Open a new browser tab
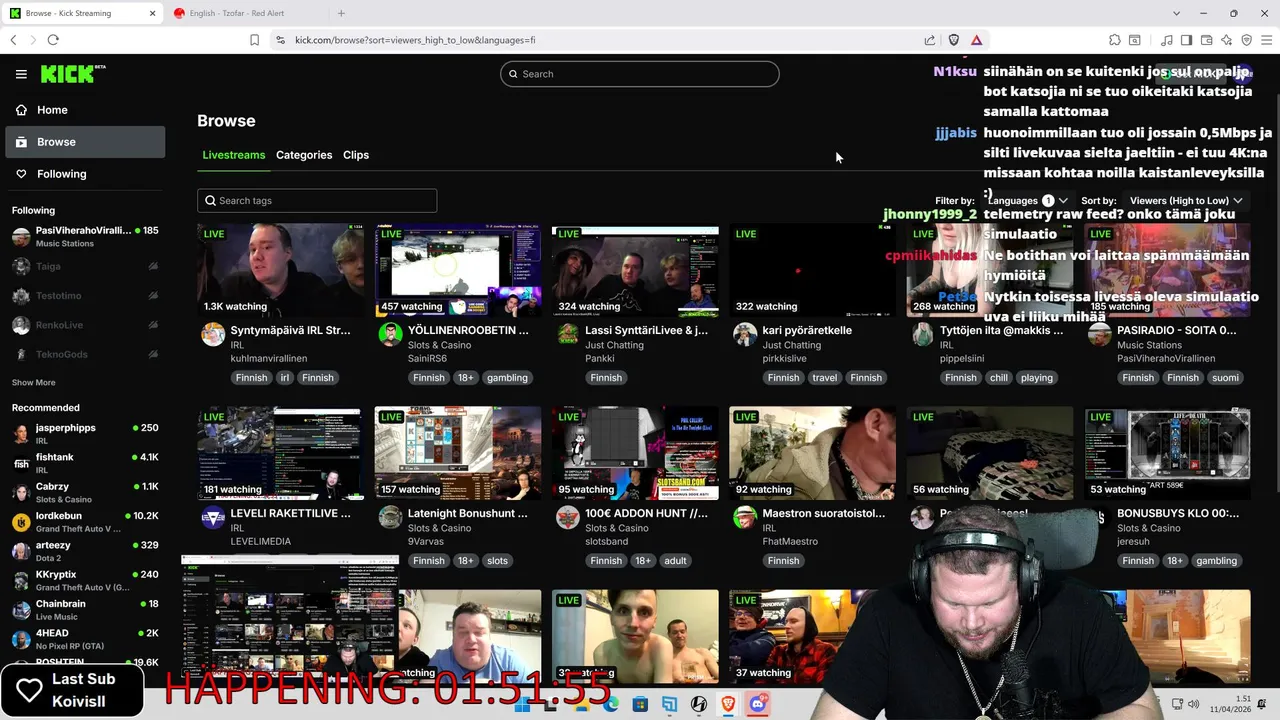 [341, 13]
